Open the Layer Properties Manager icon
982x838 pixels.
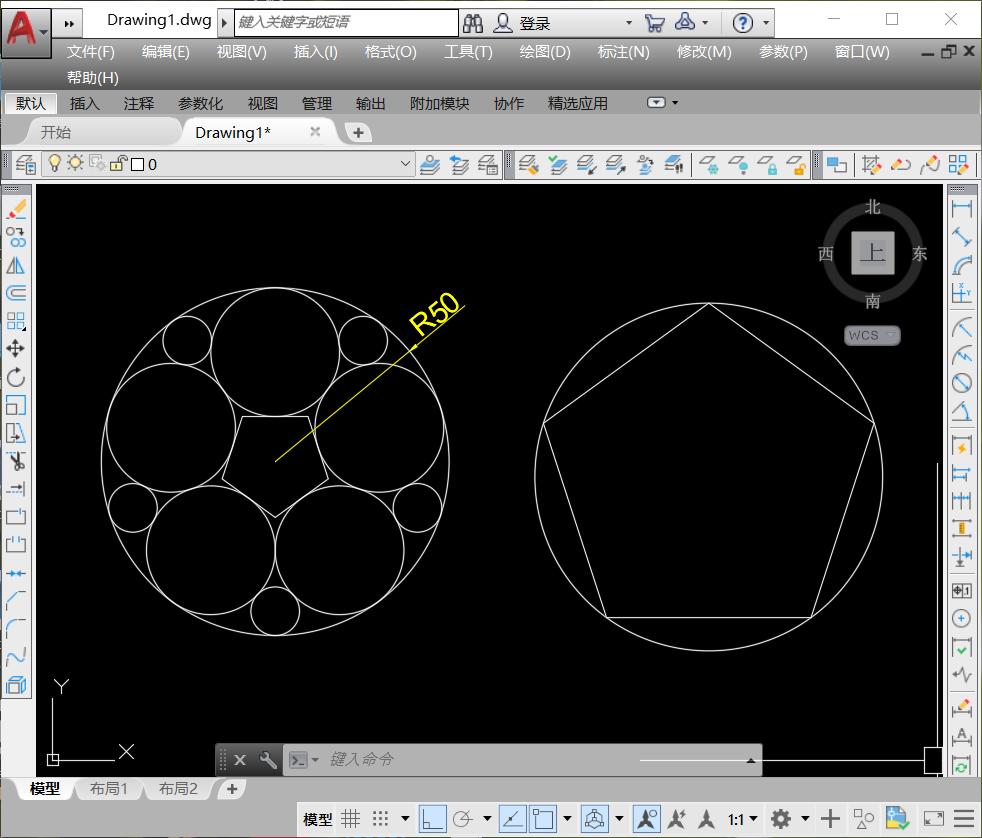[25, 164]
